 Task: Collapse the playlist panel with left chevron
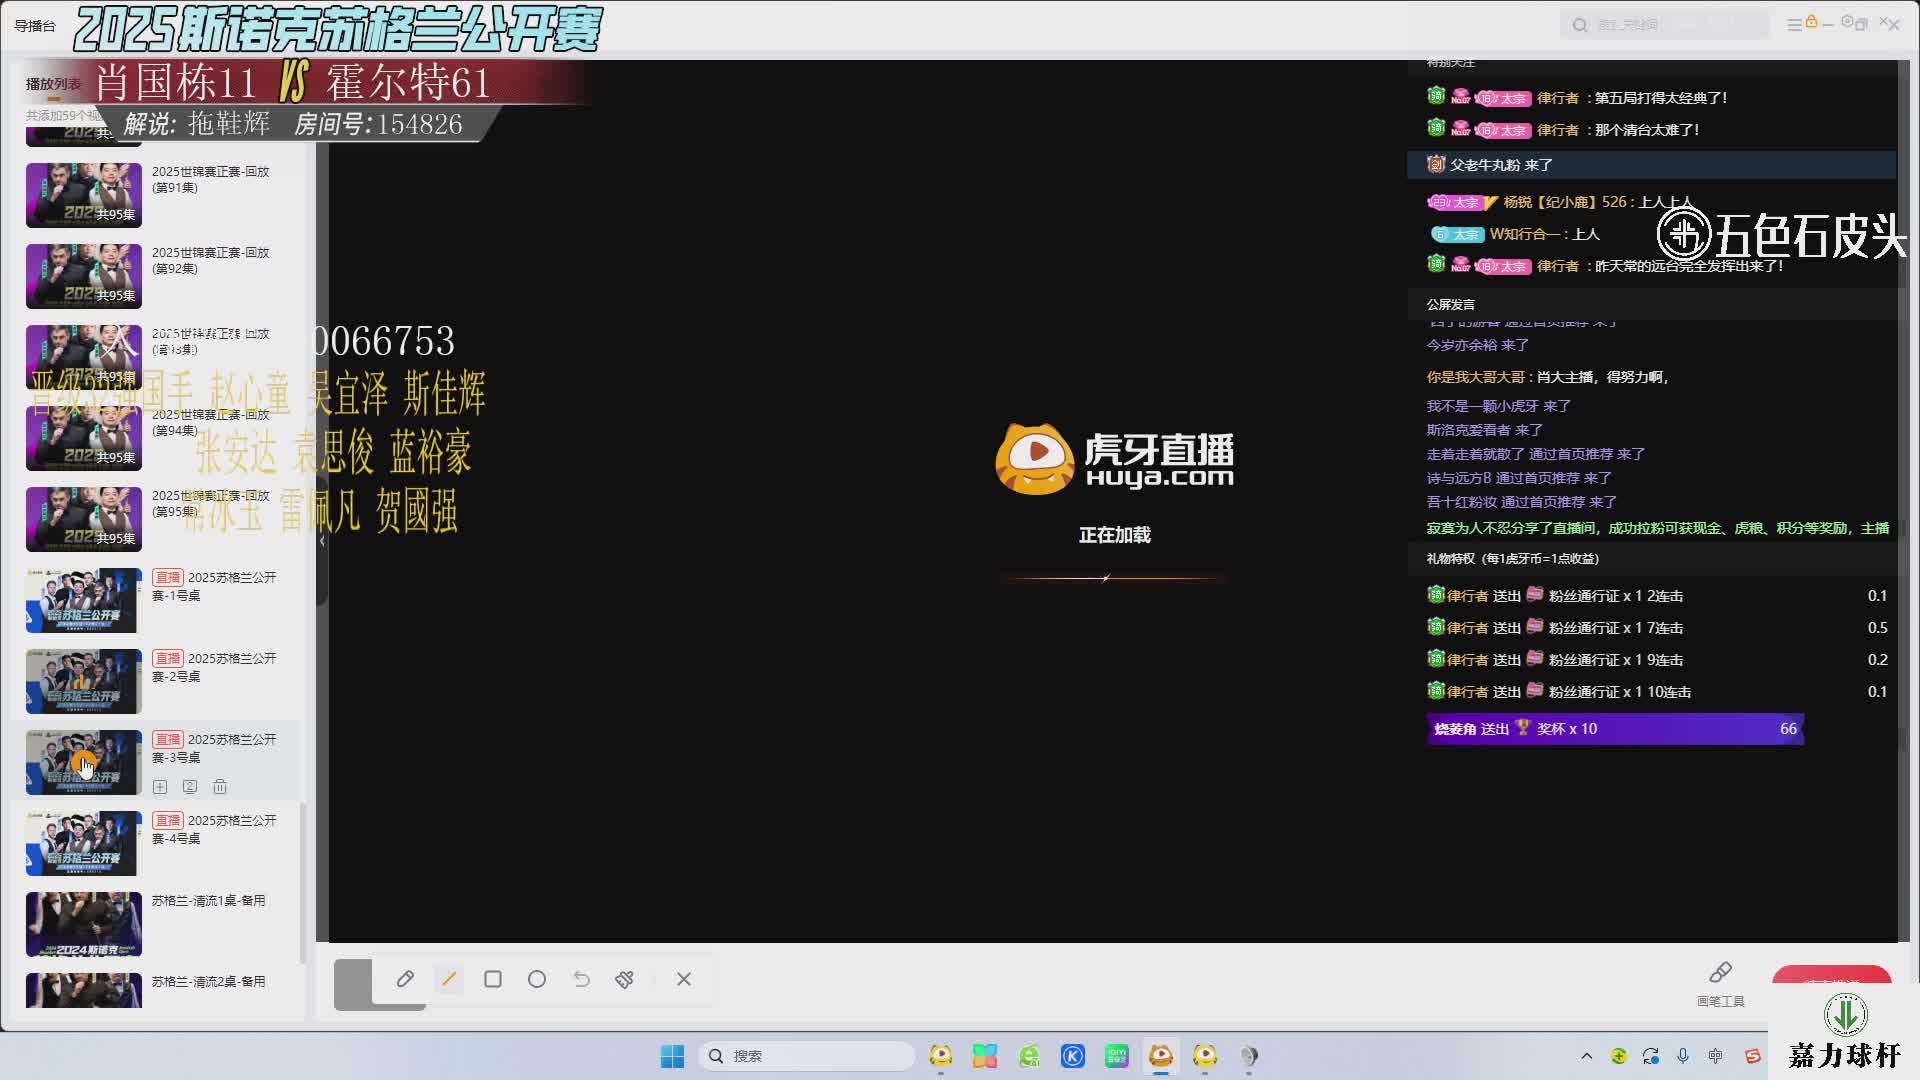click(x=322, y=541)
